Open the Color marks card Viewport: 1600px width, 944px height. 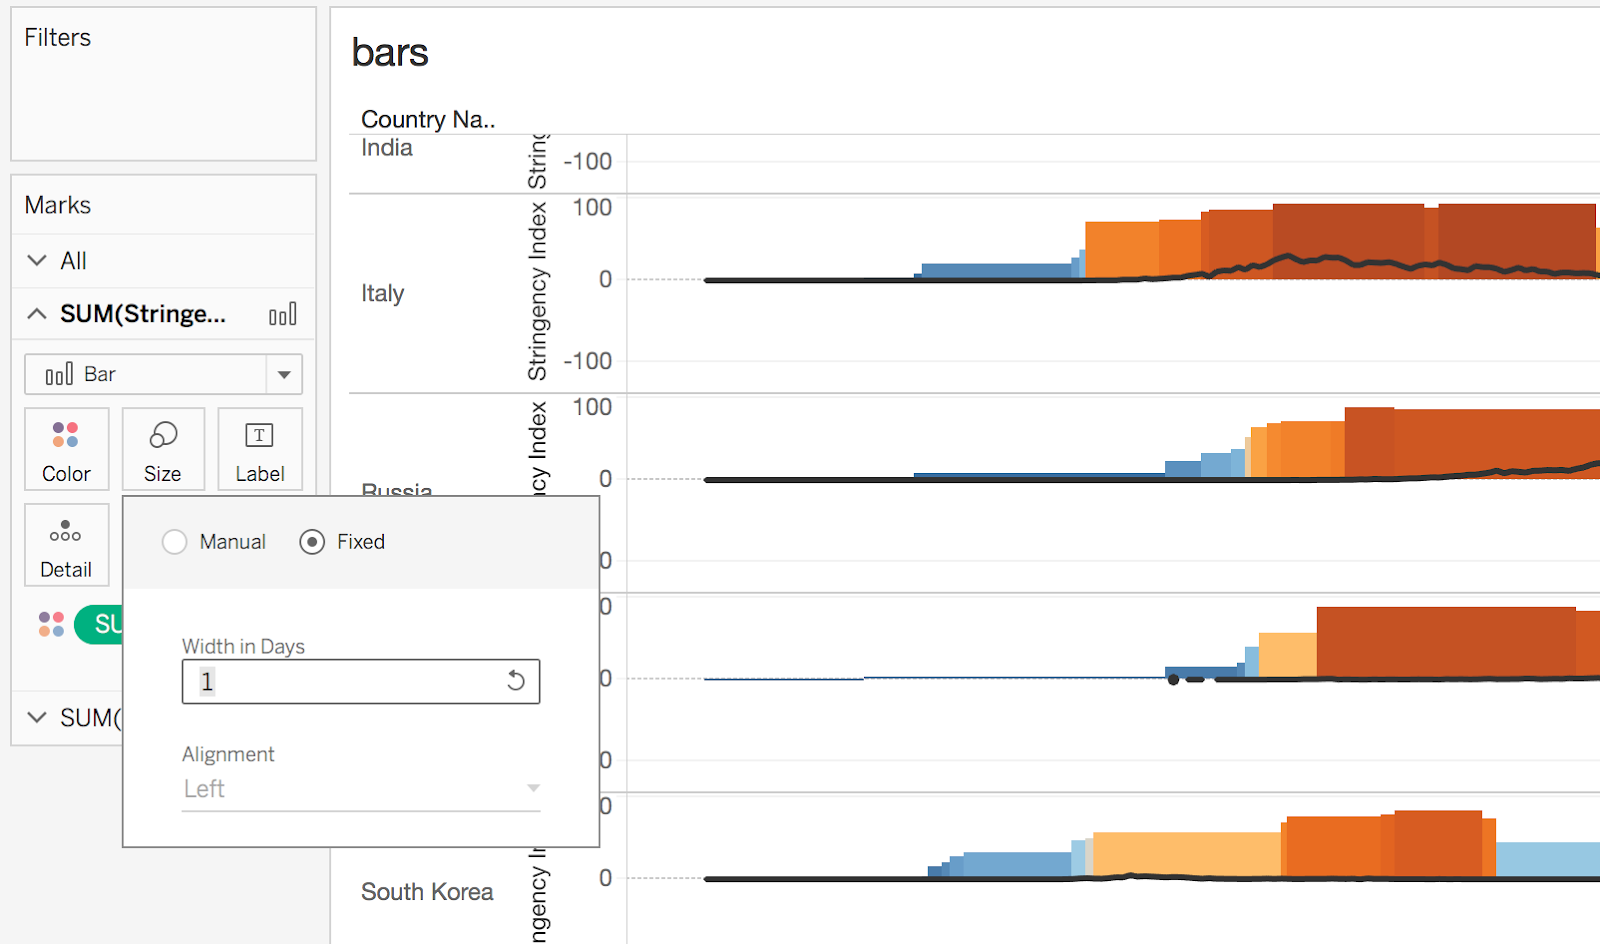tap(66, 449)
